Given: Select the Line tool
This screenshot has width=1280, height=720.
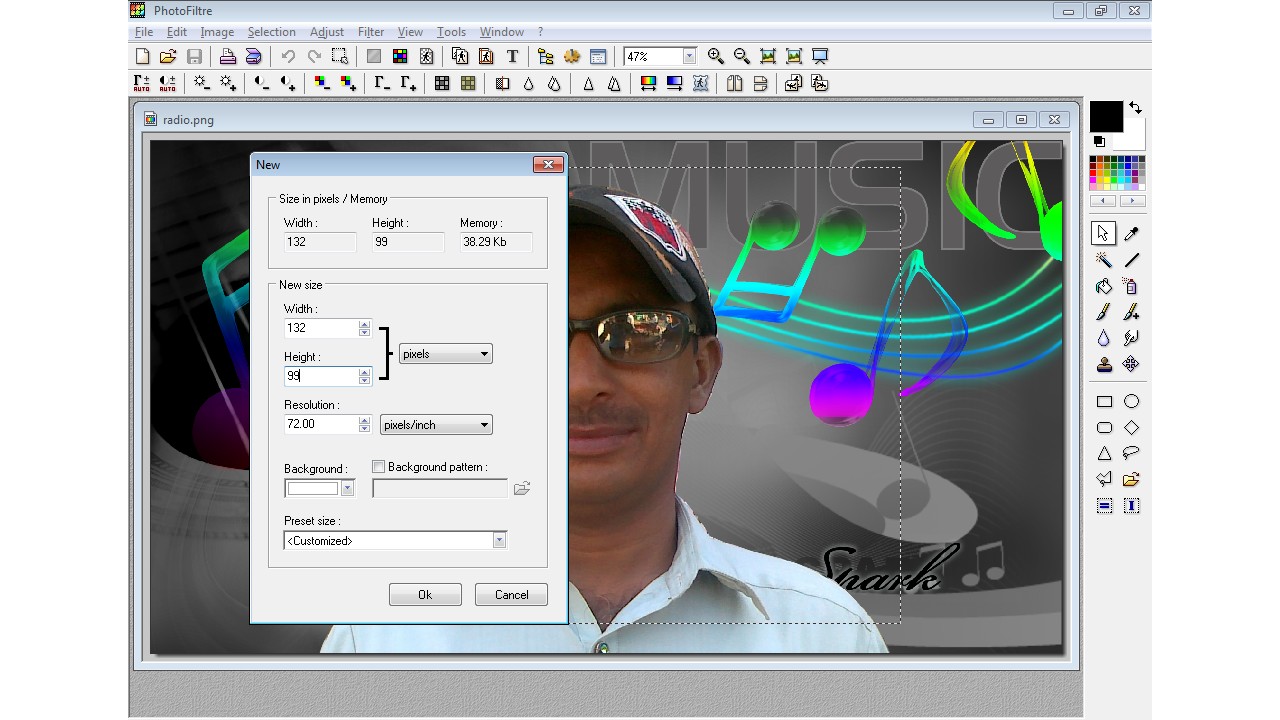Looking at the screenshot, I should tap(1131, 260).
